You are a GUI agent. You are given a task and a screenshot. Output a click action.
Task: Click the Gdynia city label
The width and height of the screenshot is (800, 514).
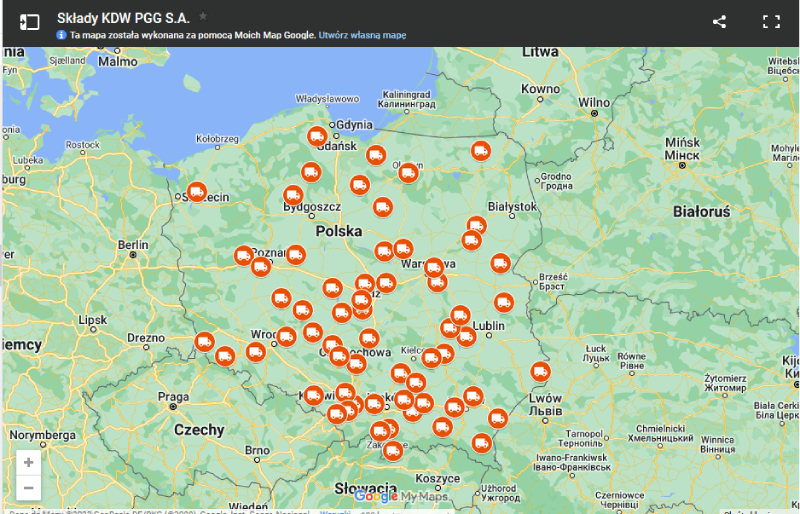click(x=355, y=125)
